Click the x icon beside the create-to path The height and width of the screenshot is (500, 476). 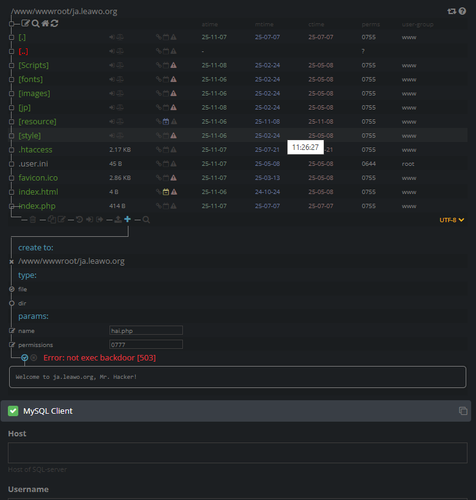(12, 262)
